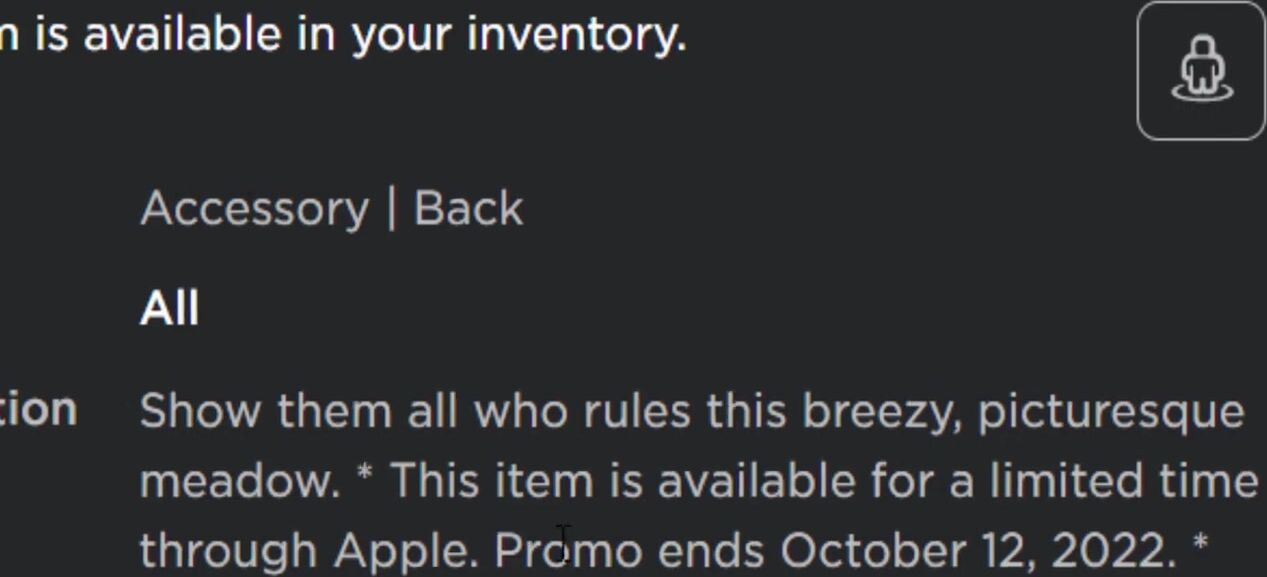Click the partially visible Description label
This screenshot has height=577, width=1267.
(38, 410)
